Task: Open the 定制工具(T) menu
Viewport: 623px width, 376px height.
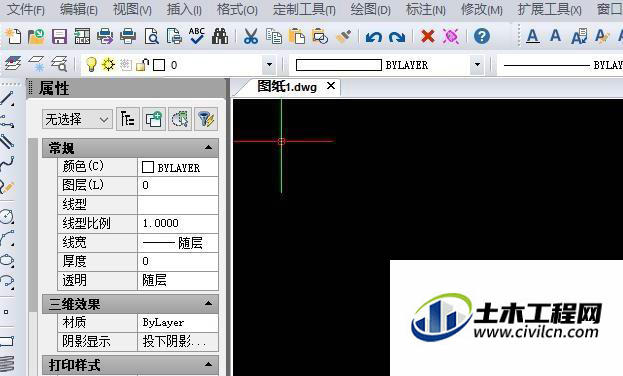Action: pyautogui.click(x=304, y=10)
